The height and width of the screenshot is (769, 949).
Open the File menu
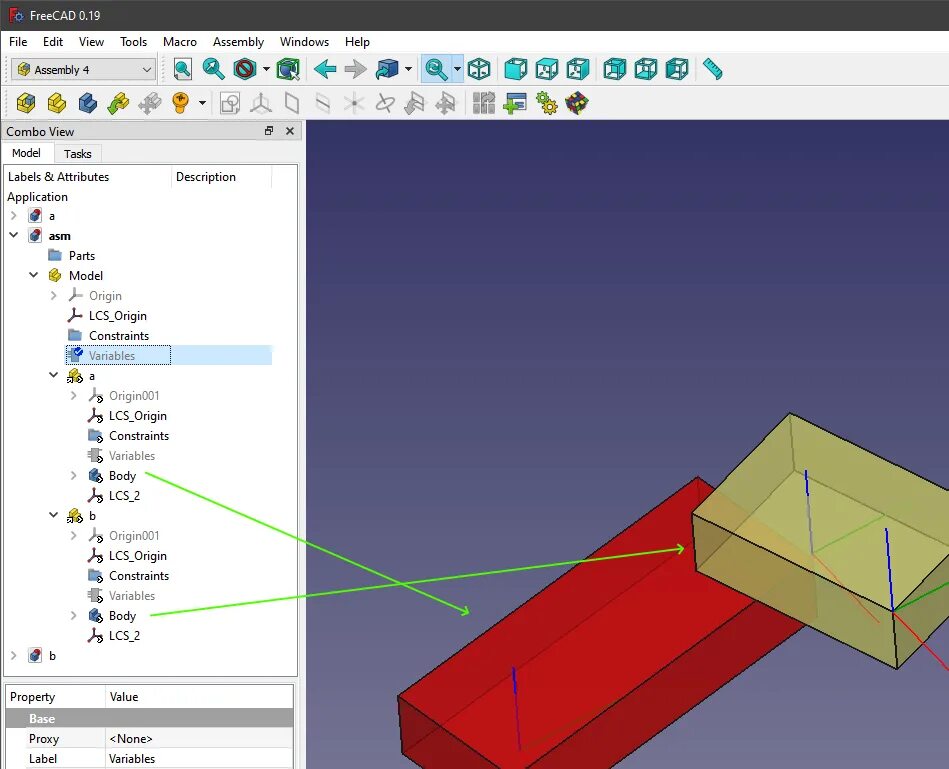click(x=18, y=42)
